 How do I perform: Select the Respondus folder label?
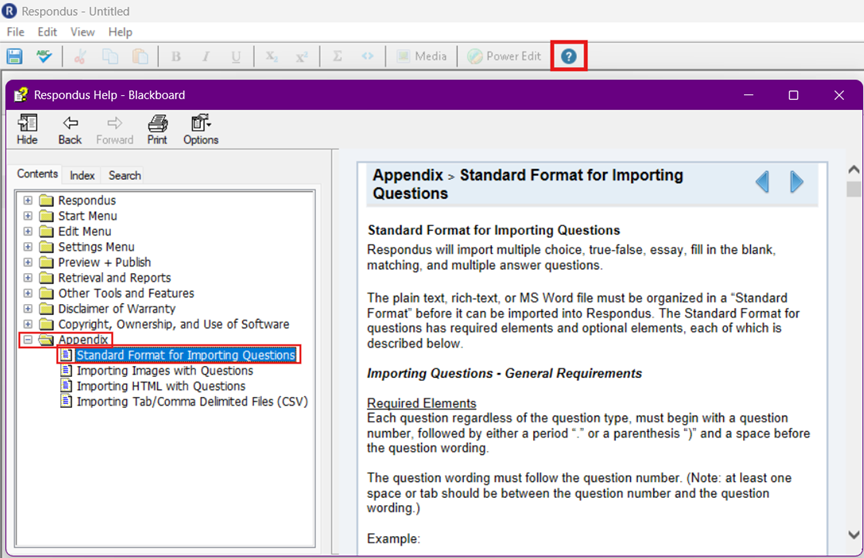click(87, 201)
